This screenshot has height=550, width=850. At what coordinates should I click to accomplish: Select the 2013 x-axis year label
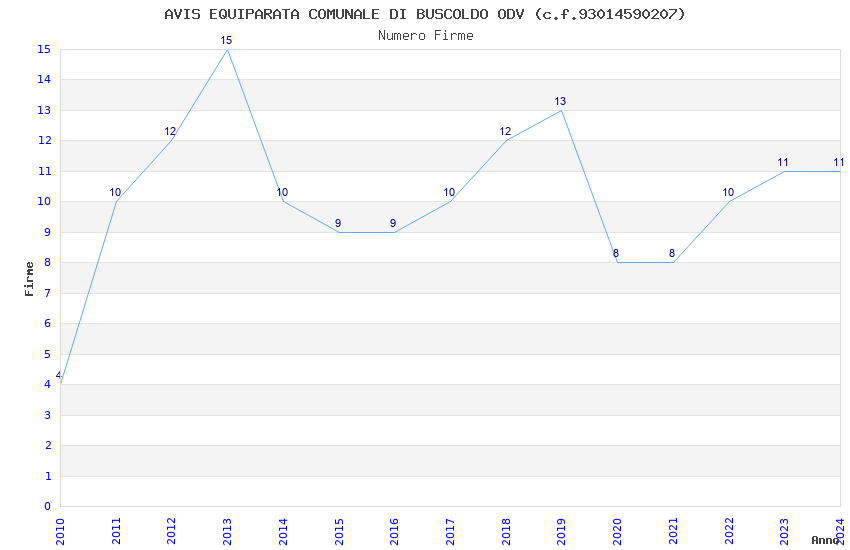(x=227, y=531)
